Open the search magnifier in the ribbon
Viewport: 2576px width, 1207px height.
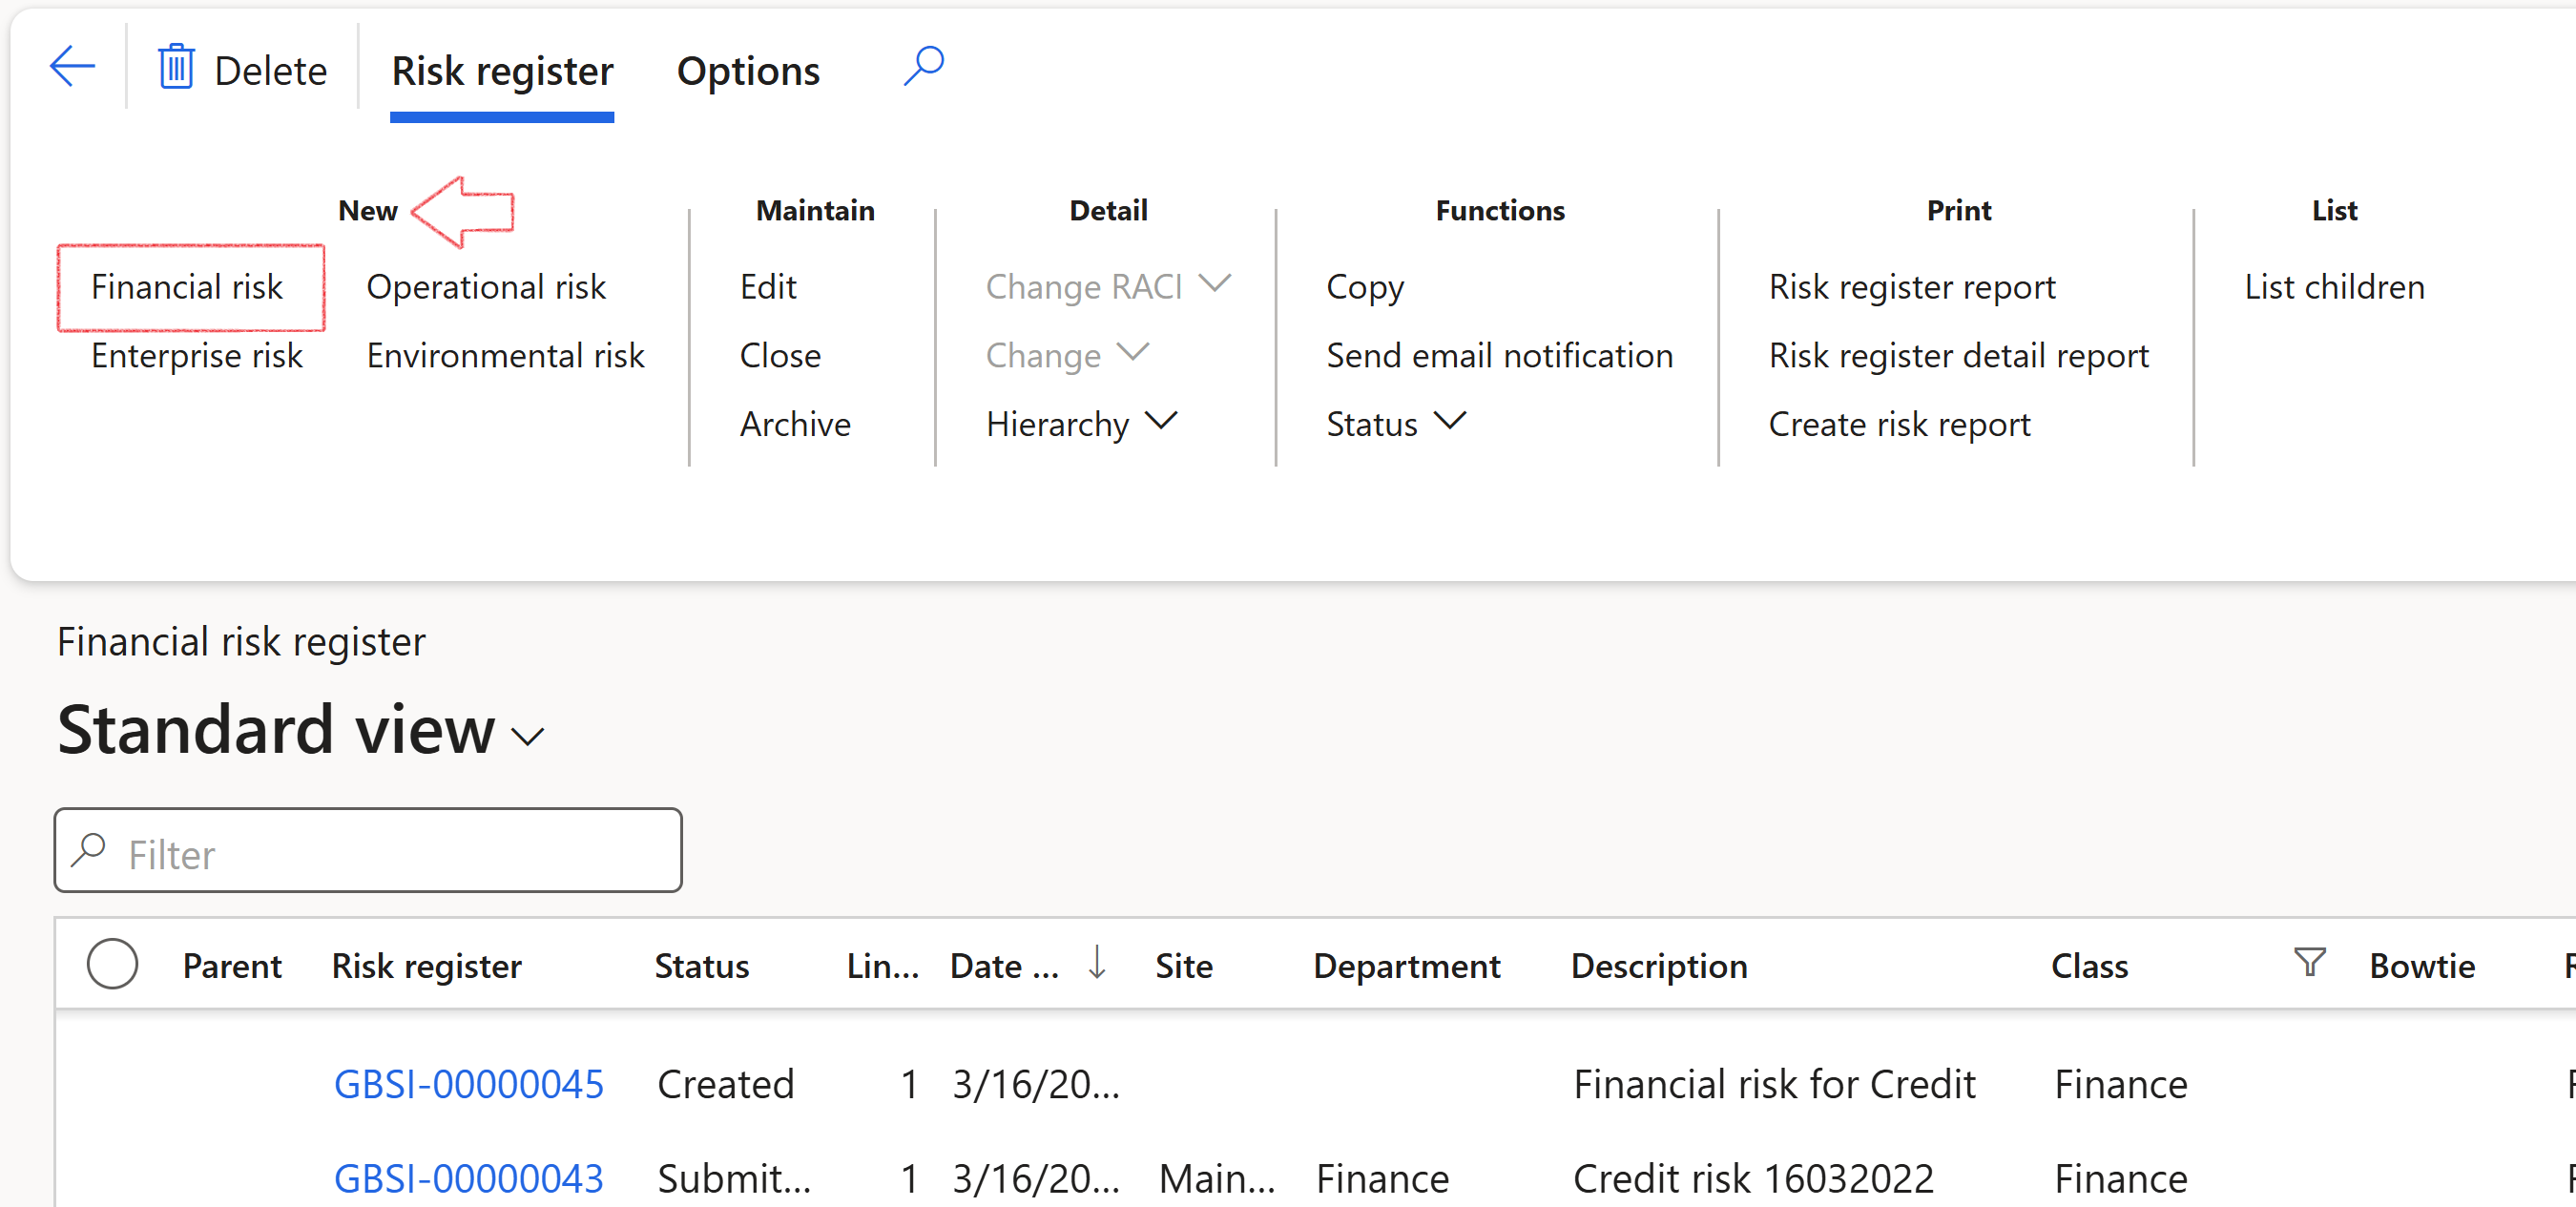tap(923, 66)
